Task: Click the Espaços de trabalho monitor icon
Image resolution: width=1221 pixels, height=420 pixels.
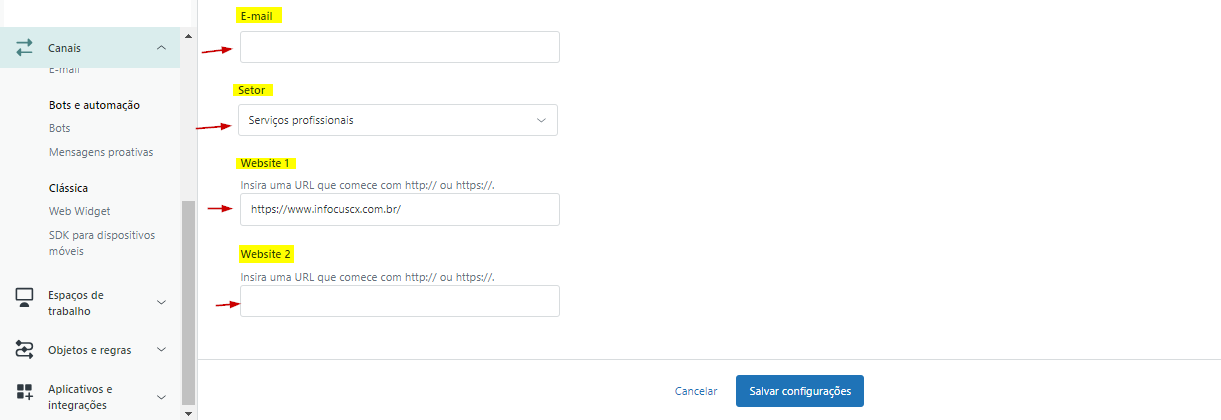Action: click(25, 296)
